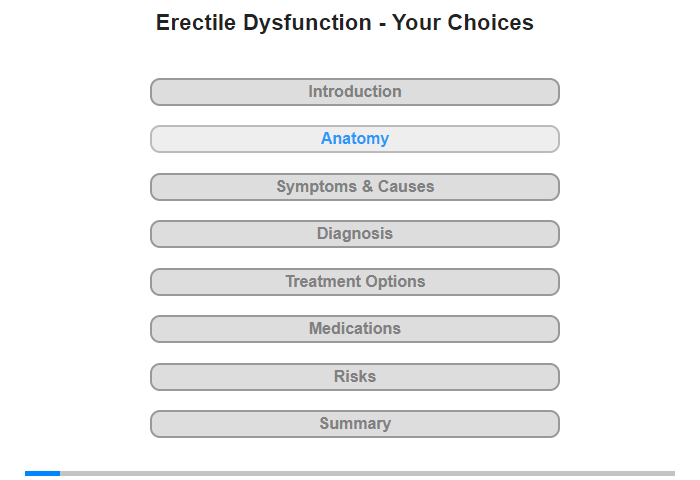The height and width of the screenshot is (480, 700).
Task: Click the gray unfilled portion of progress bar
Action: (367, 473)
